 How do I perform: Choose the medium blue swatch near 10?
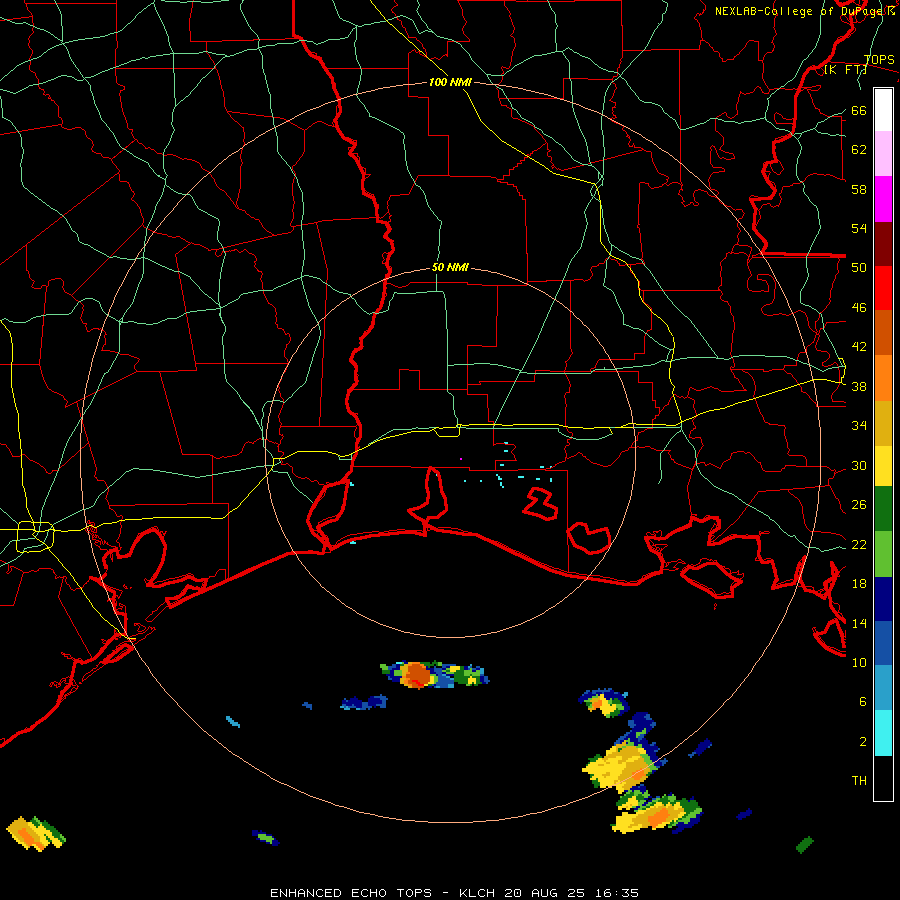coord(883,643)
